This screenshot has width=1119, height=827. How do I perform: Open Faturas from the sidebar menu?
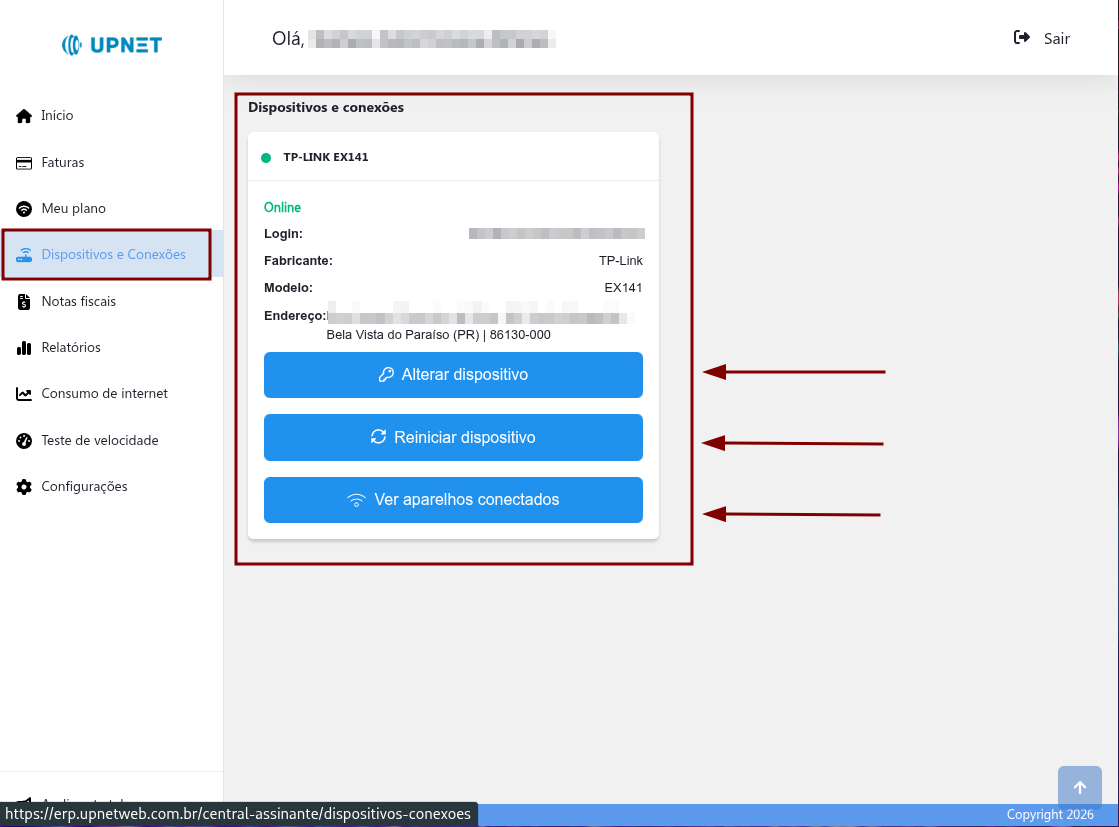tap(65, 162)
